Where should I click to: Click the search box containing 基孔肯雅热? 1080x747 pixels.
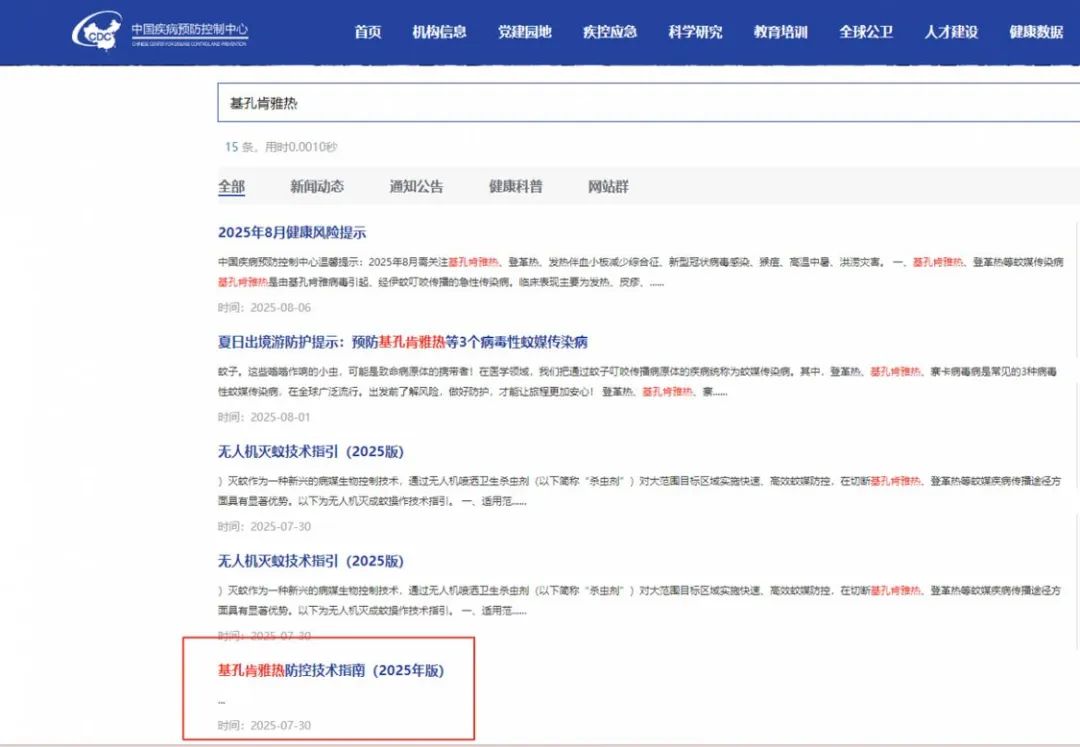(640, 103)
